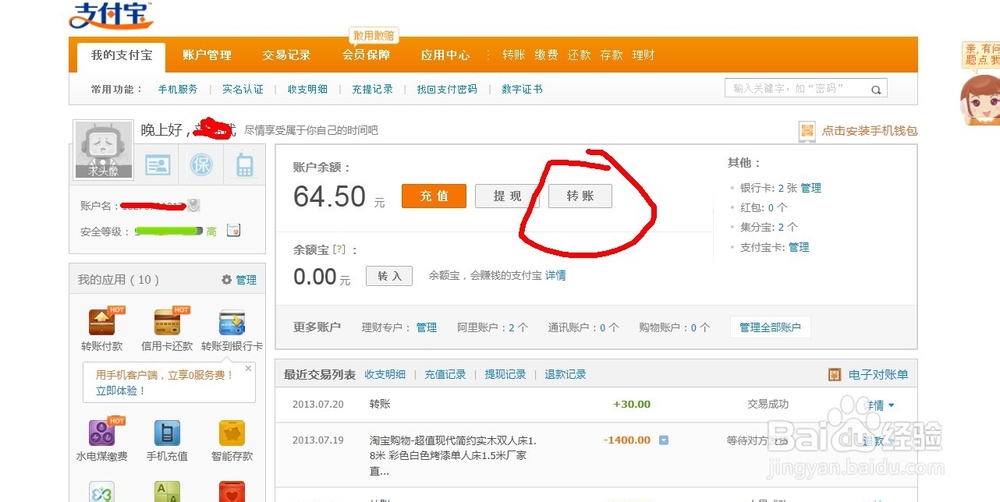This screenshot has height=502, width=1000.
Task: Open 充提记录 quick link
Action: coord(372,89)
